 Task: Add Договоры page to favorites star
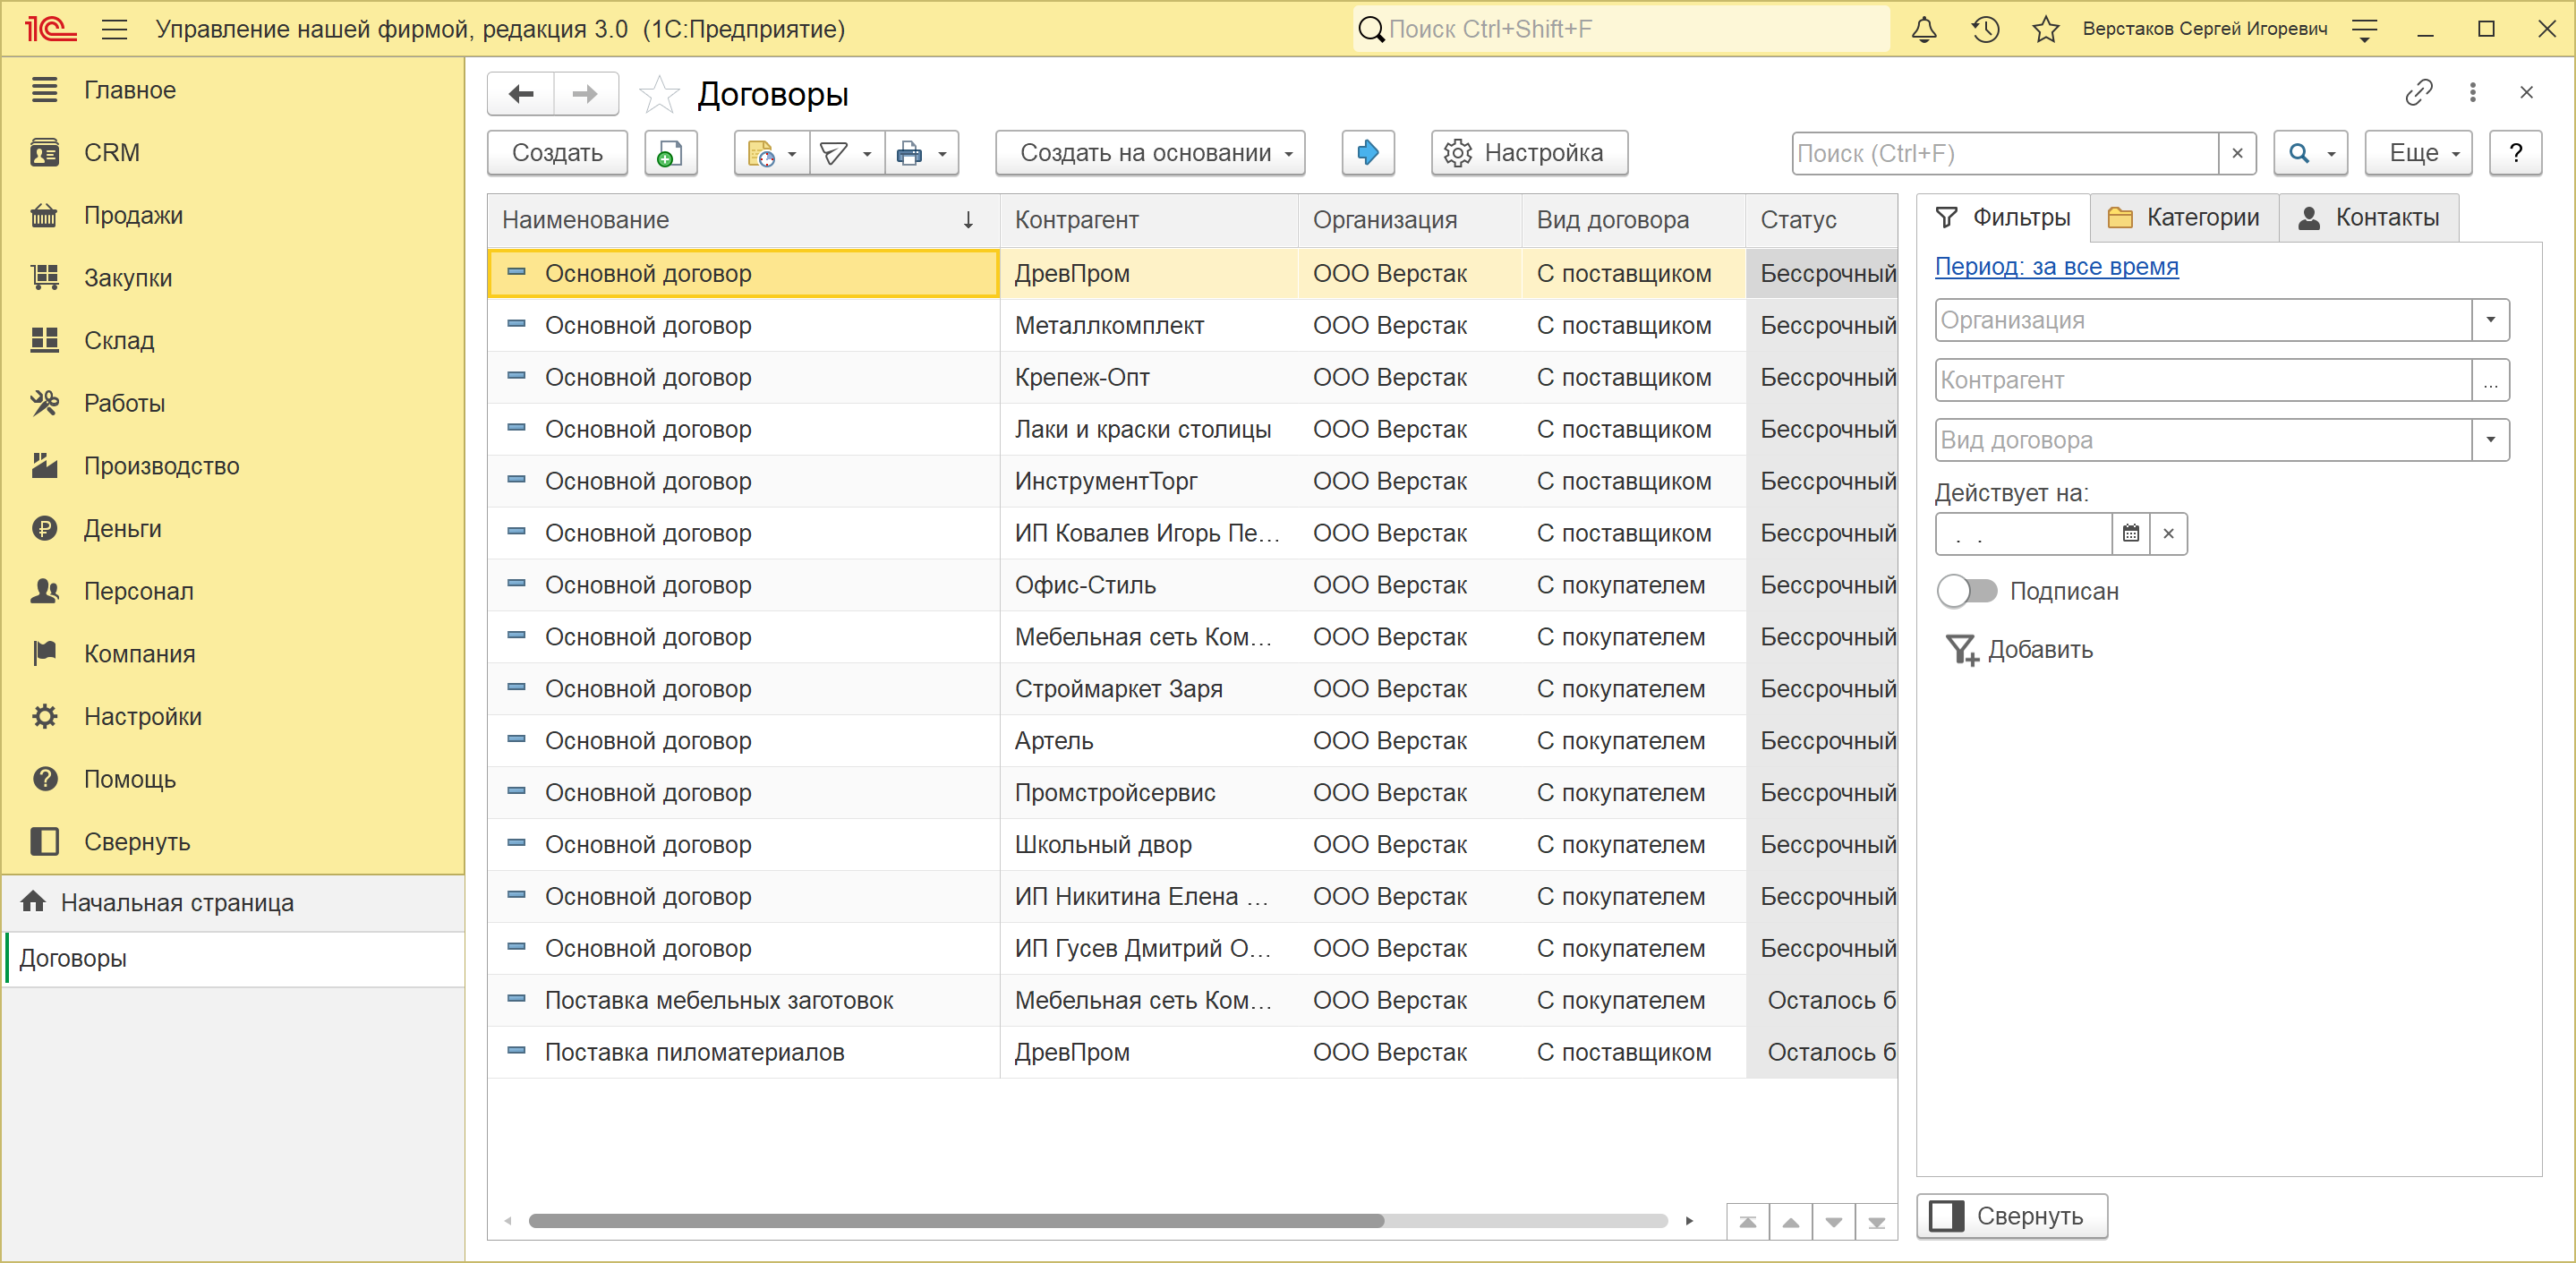pyautogui.click(x=659, y=94)
